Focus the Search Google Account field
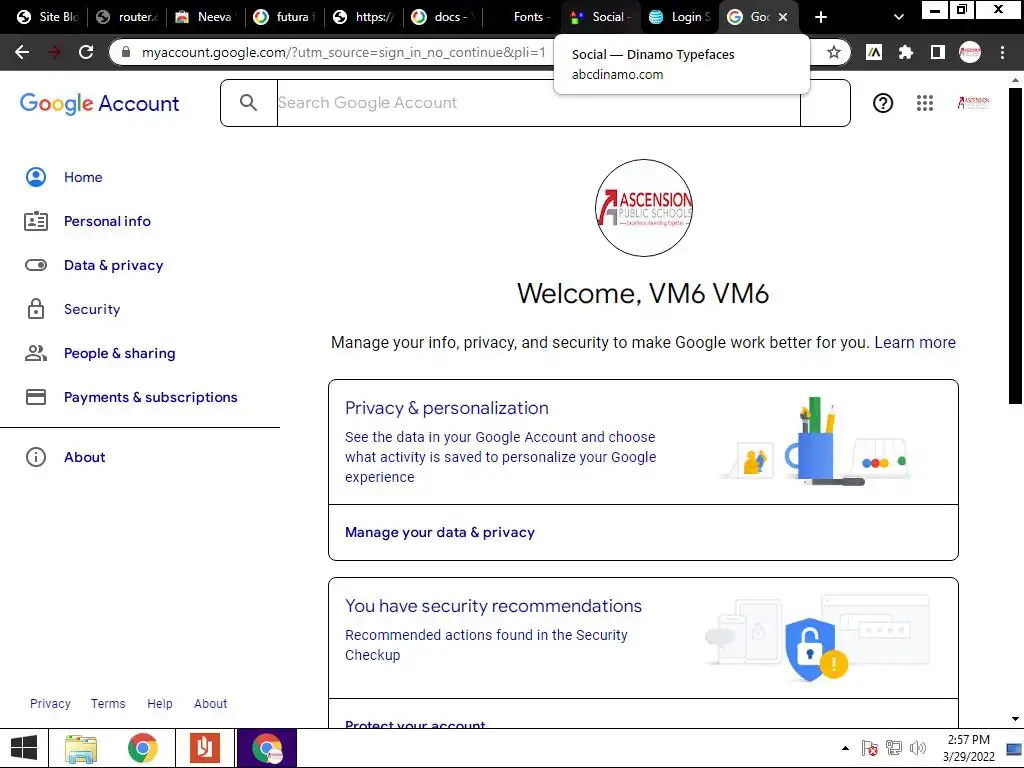This screenshot has height=768, width=1024. pyautogui.click(x=539, y=103)
